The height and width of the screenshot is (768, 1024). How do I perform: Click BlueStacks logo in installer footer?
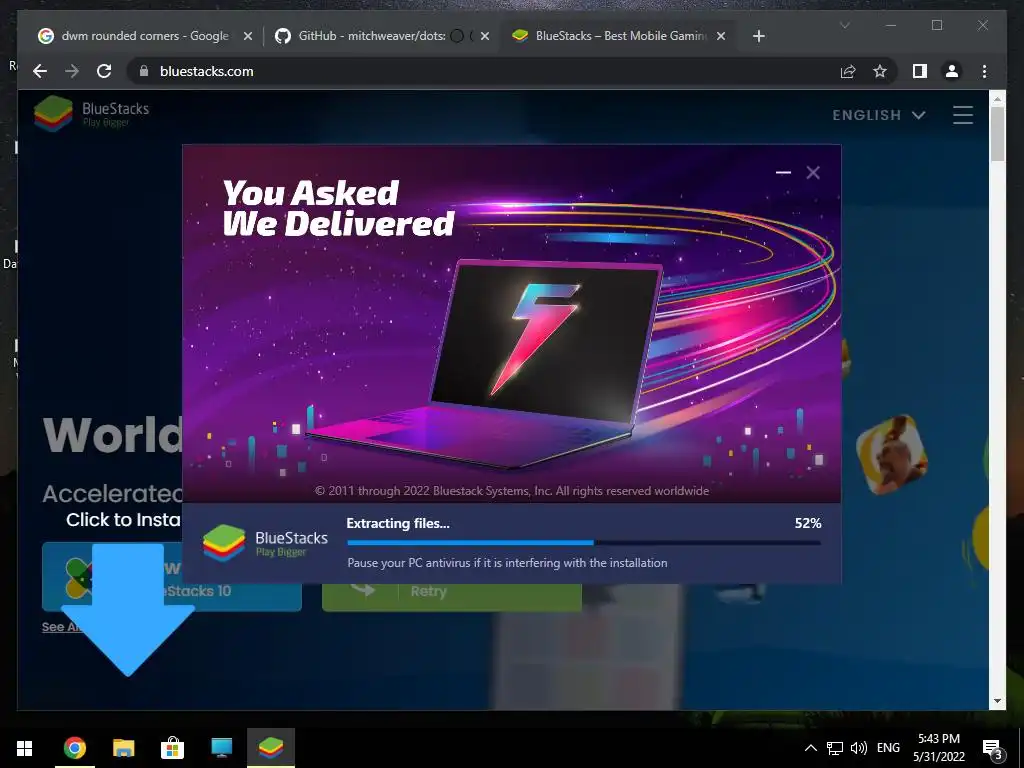click(x=265, y=543)
